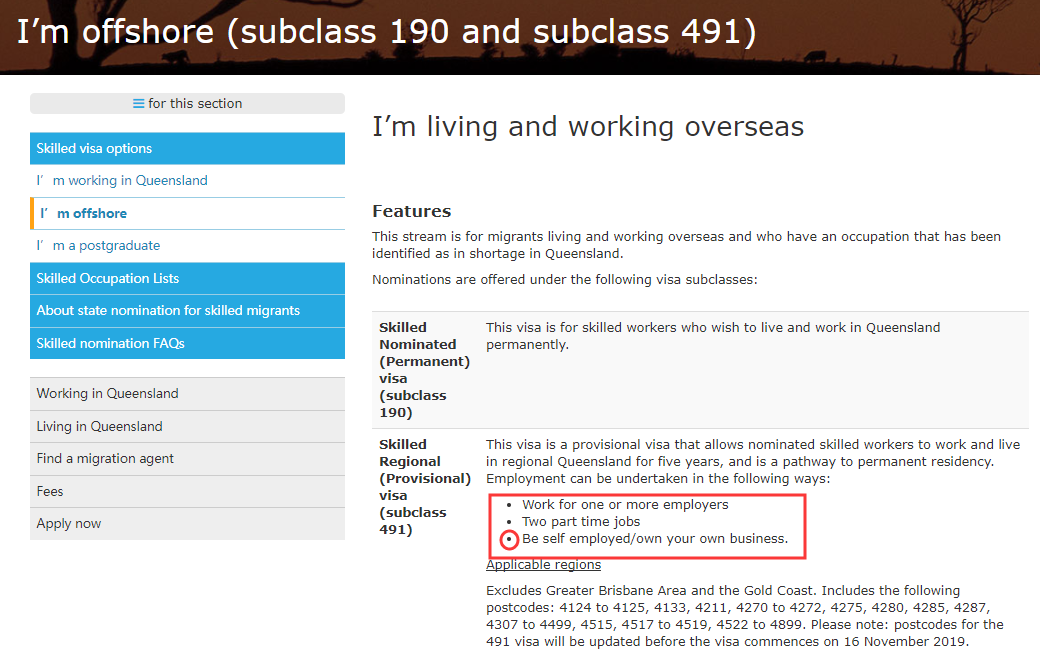Click the Skilled Regional (Provisional) visa cell
Image resolution: width=1040 pixels, height=667 pixels.
tap(424, 486)
